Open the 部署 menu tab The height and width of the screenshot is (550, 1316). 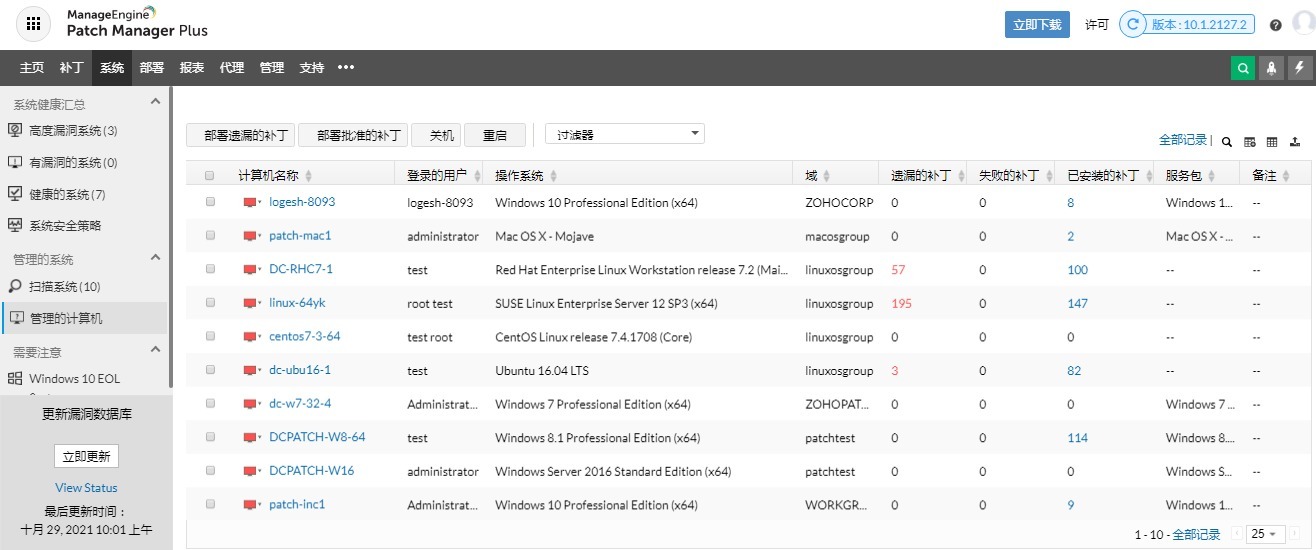coord(152,68)
